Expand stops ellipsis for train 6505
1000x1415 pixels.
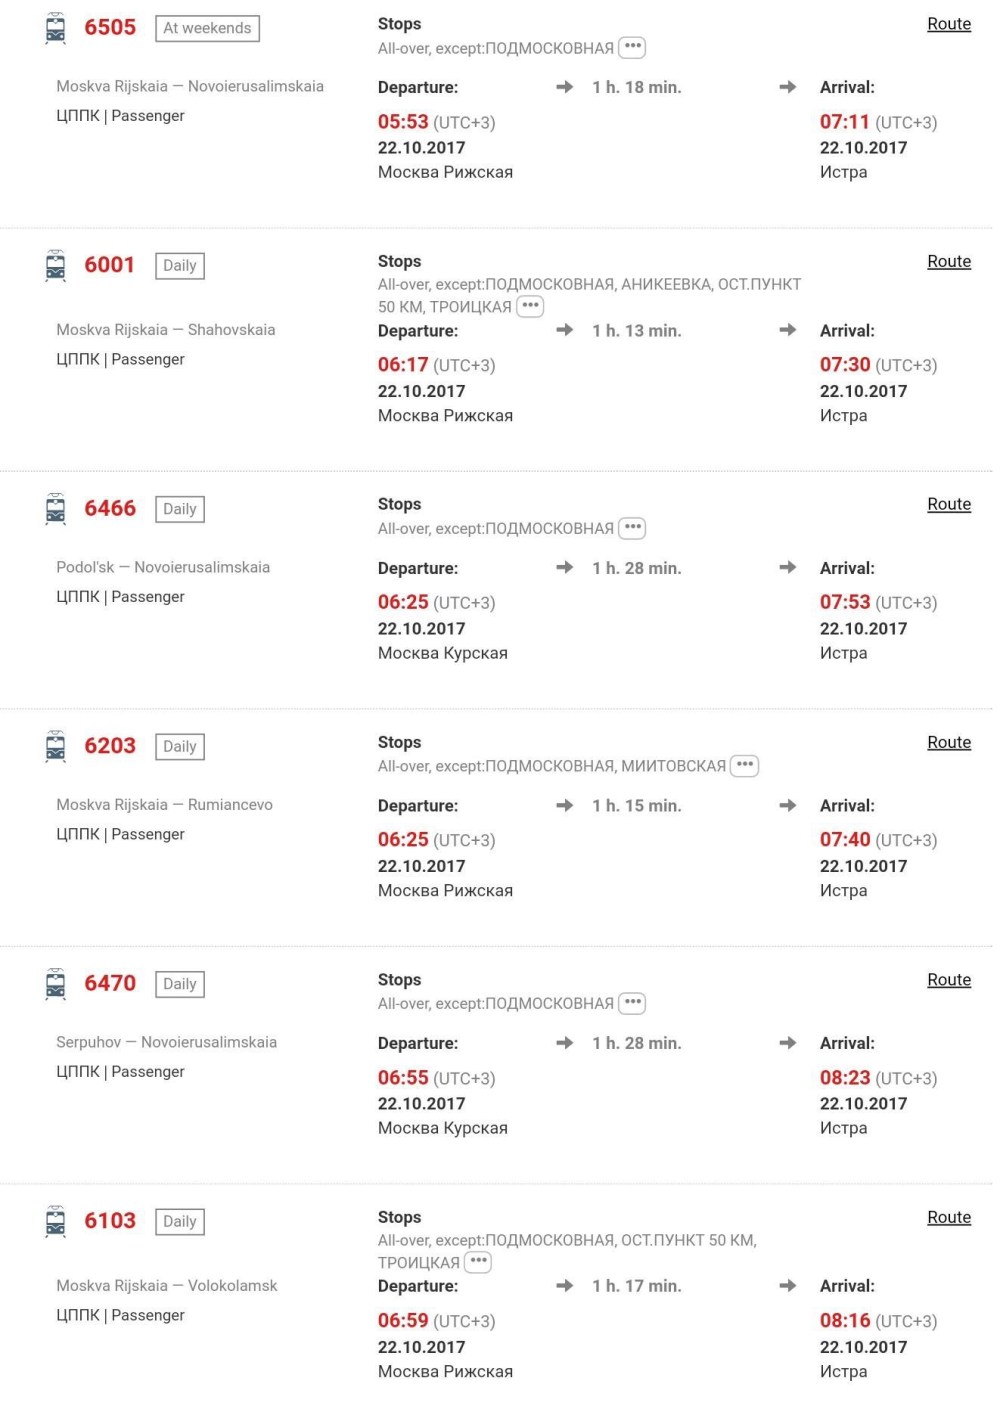[x=632, y=47]
